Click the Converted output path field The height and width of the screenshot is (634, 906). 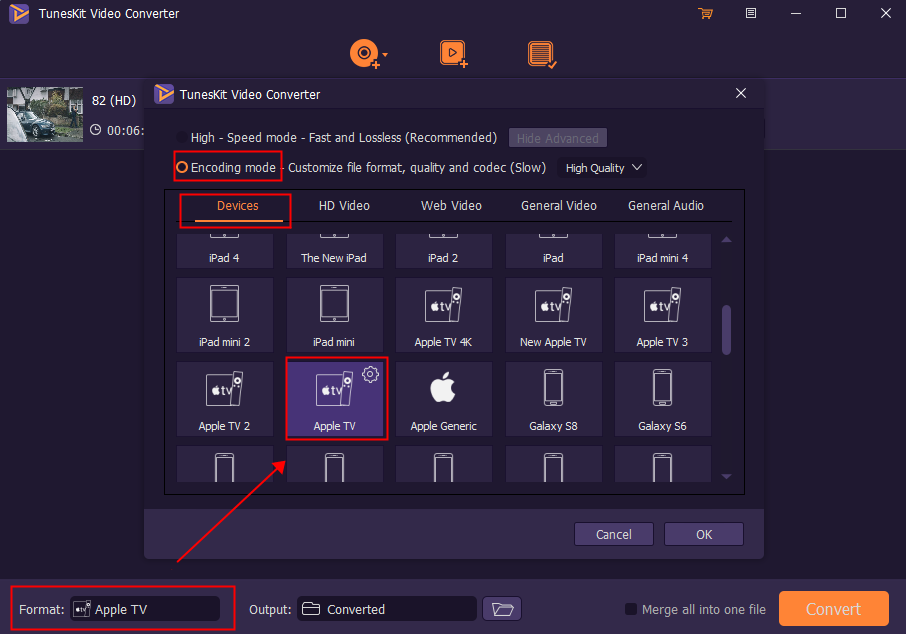[387, 609]
